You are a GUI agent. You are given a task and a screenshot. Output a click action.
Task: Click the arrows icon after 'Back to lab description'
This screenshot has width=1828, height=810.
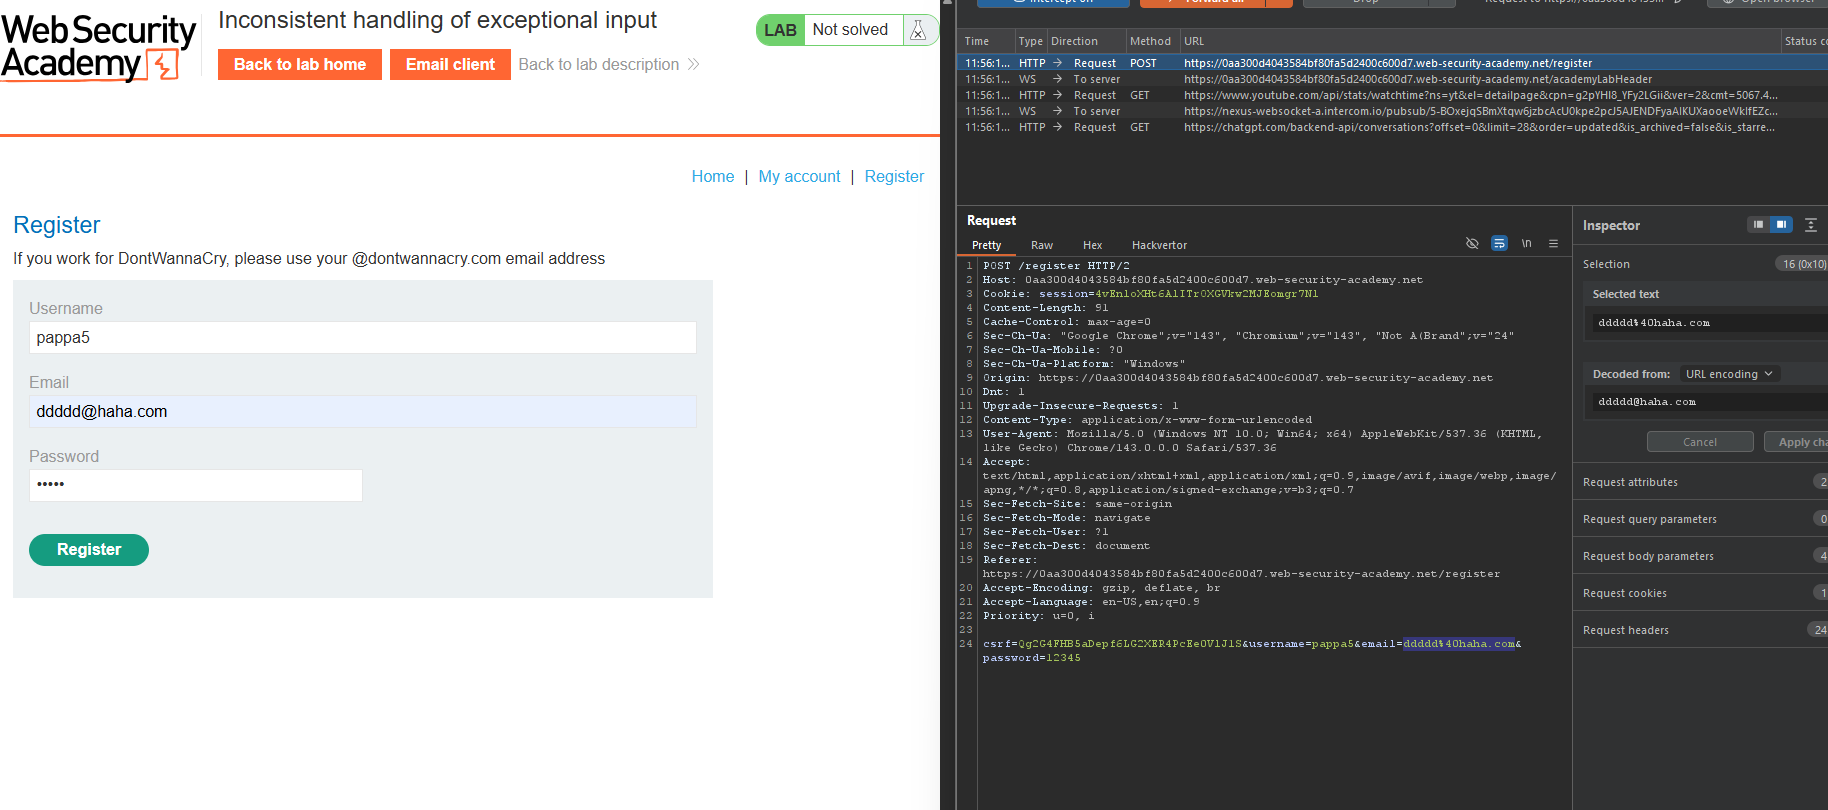point(693,64)
